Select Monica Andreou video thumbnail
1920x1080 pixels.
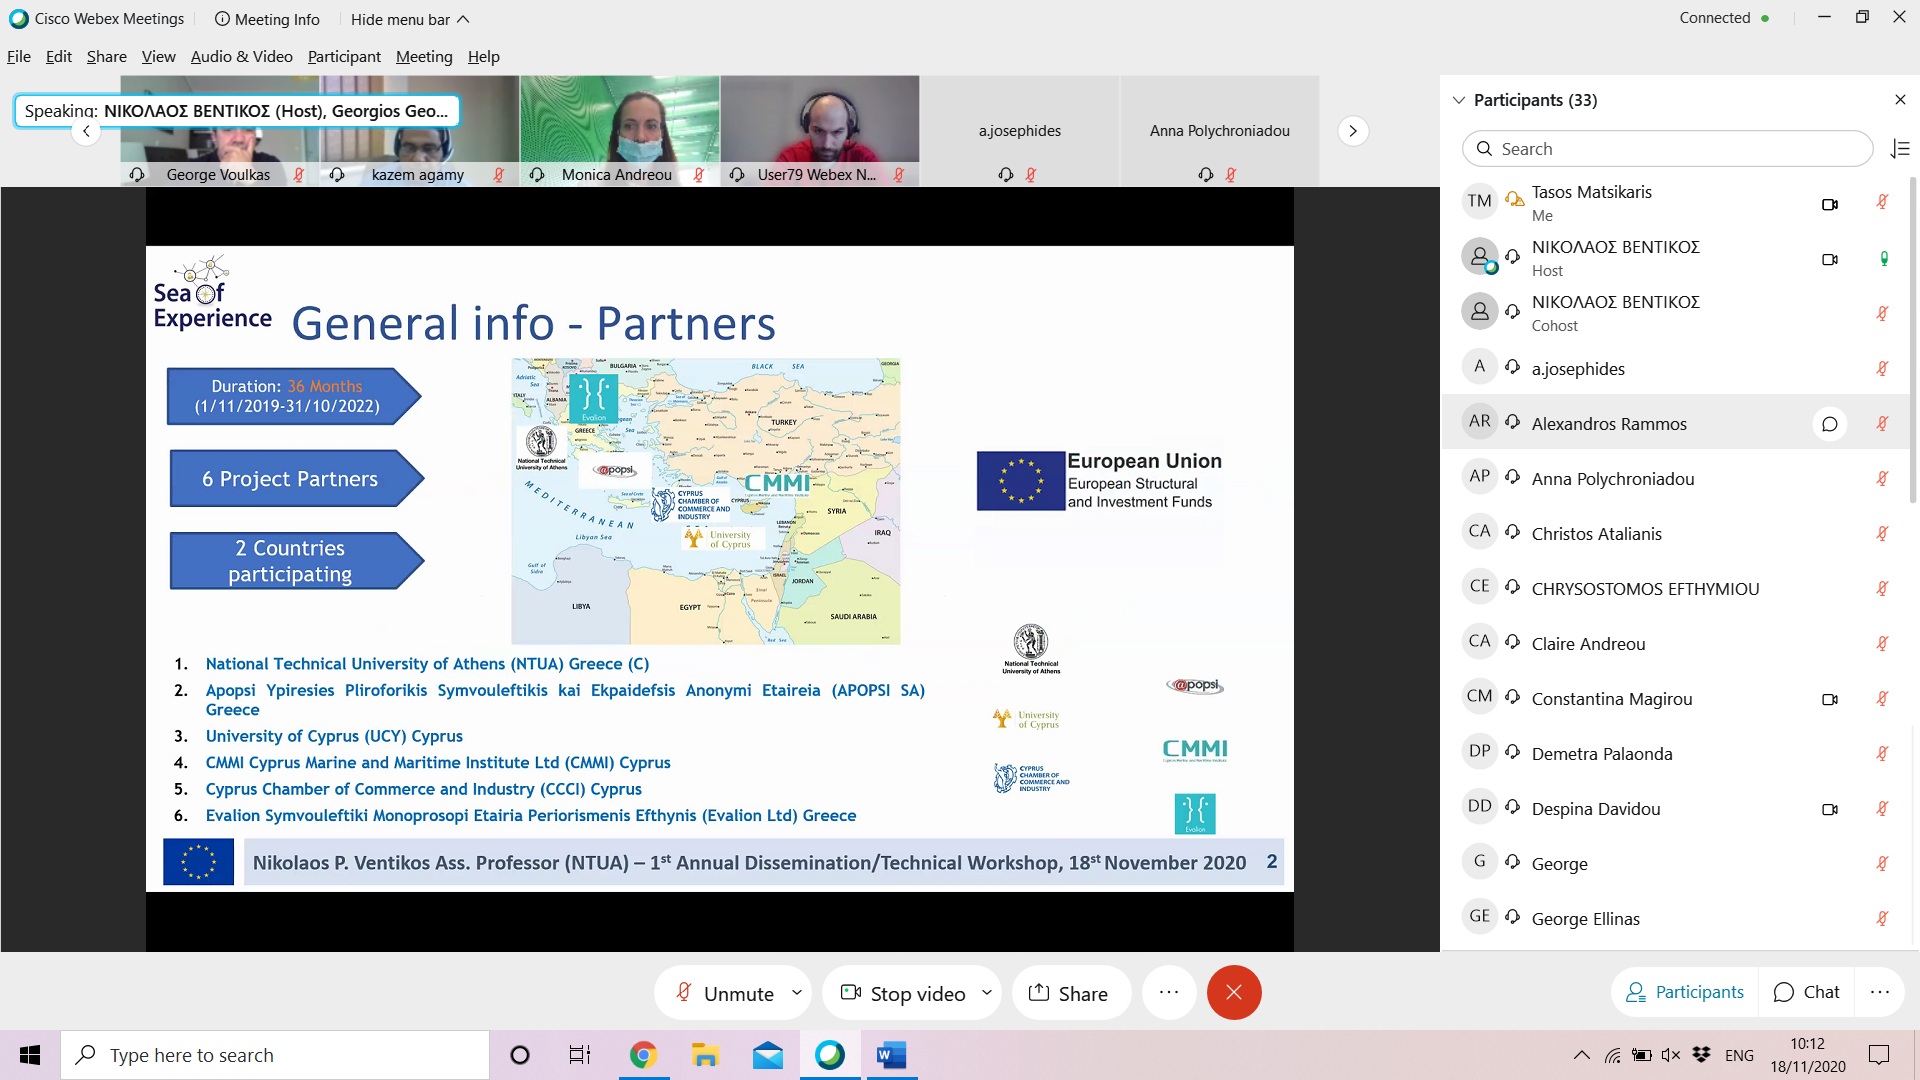(620, 131)
